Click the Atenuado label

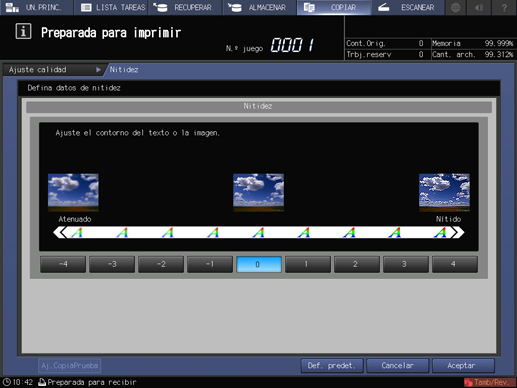point(75,219)
